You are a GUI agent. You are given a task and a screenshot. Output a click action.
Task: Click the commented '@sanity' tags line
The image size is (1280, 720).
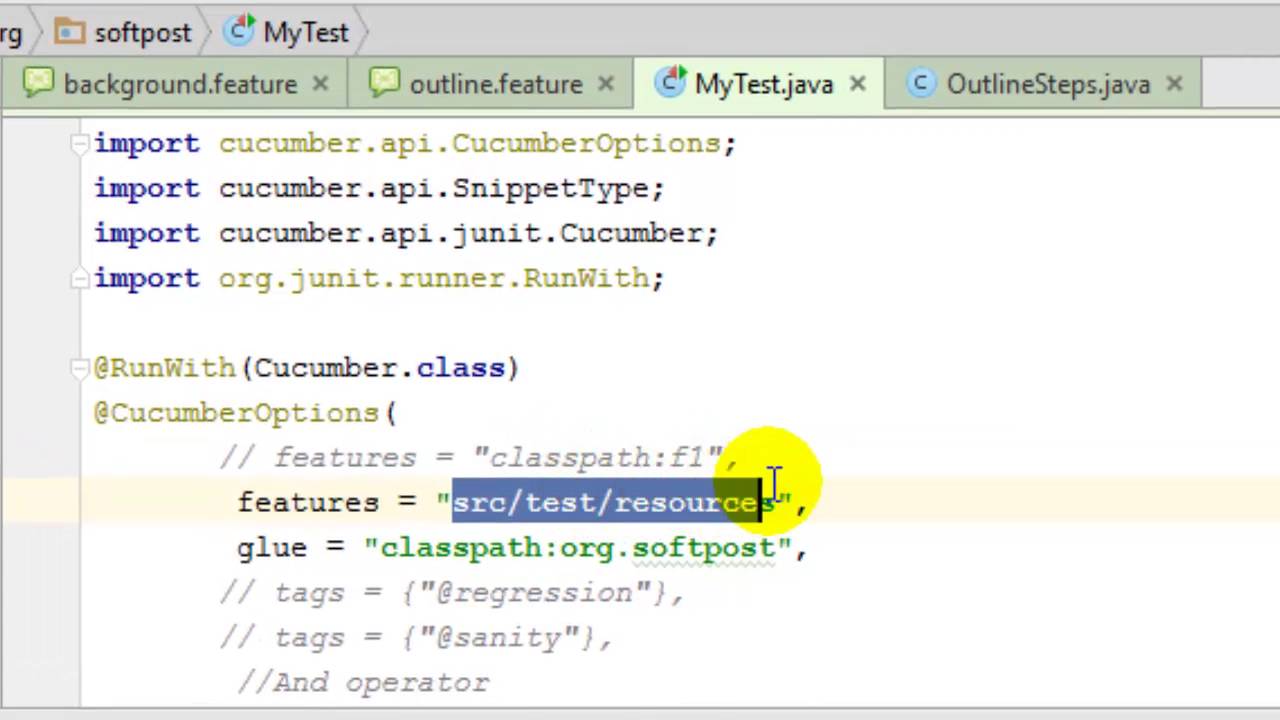pyautogui.click(x=416, y=638)
